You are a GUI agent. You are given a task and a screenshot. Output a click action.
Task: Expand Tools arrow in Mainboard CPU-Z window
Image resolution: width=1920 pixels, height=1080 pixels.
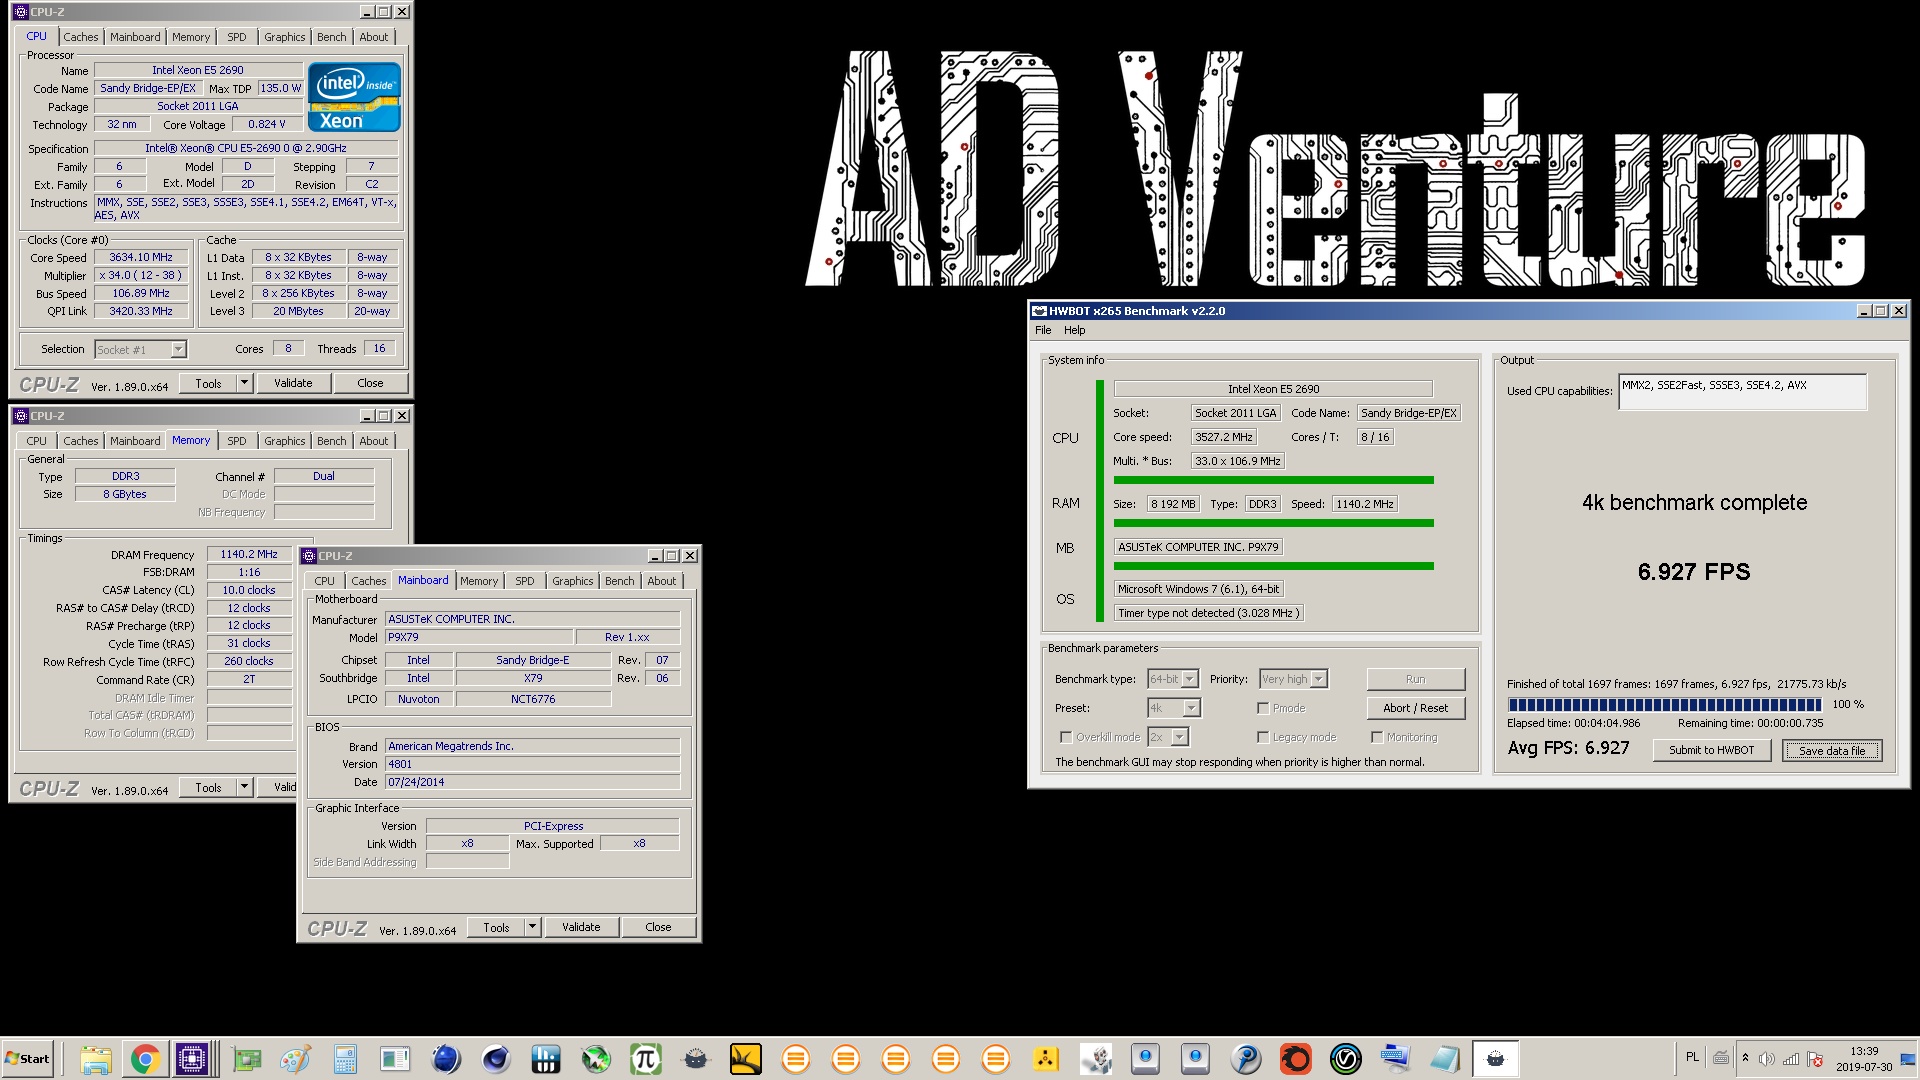[x=532, y=927]
